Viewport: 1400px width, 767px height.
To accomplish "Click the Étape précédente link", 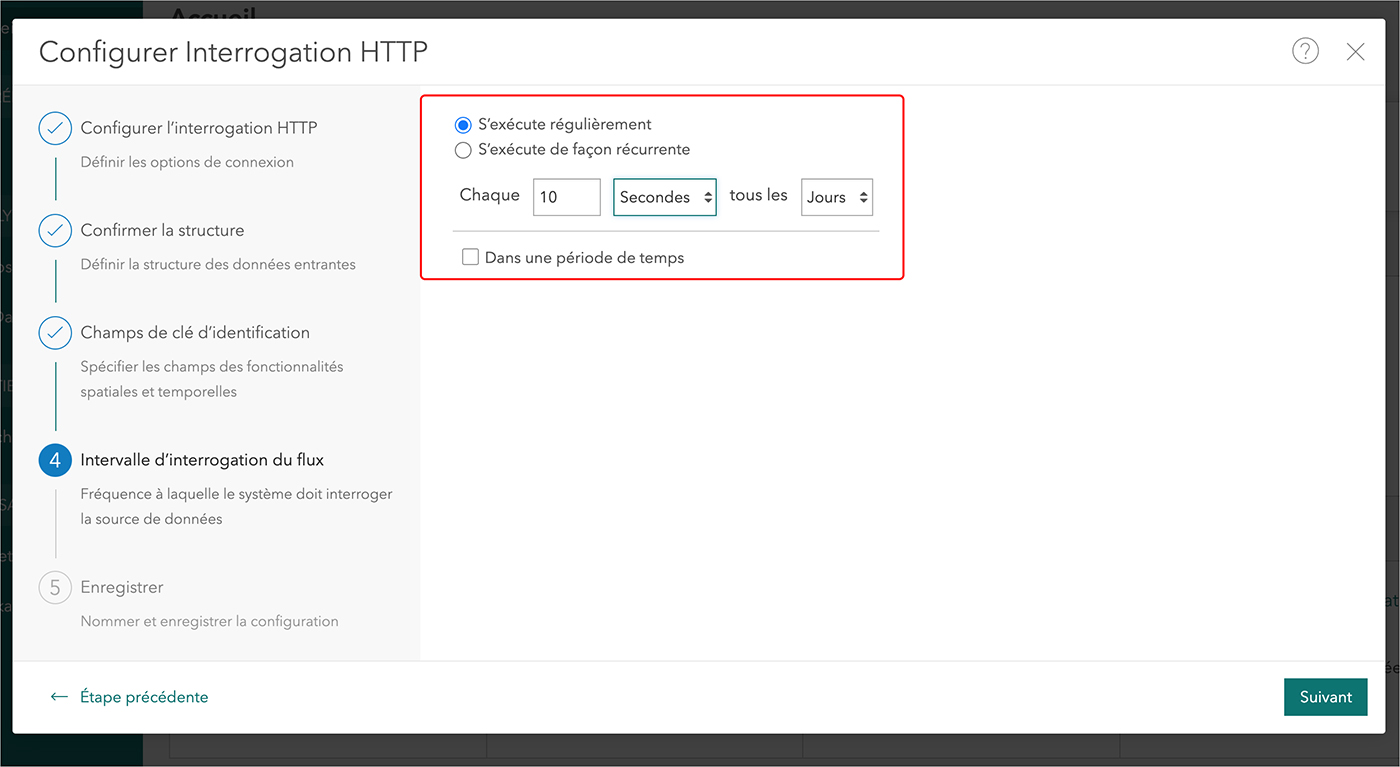I will 144,697.
